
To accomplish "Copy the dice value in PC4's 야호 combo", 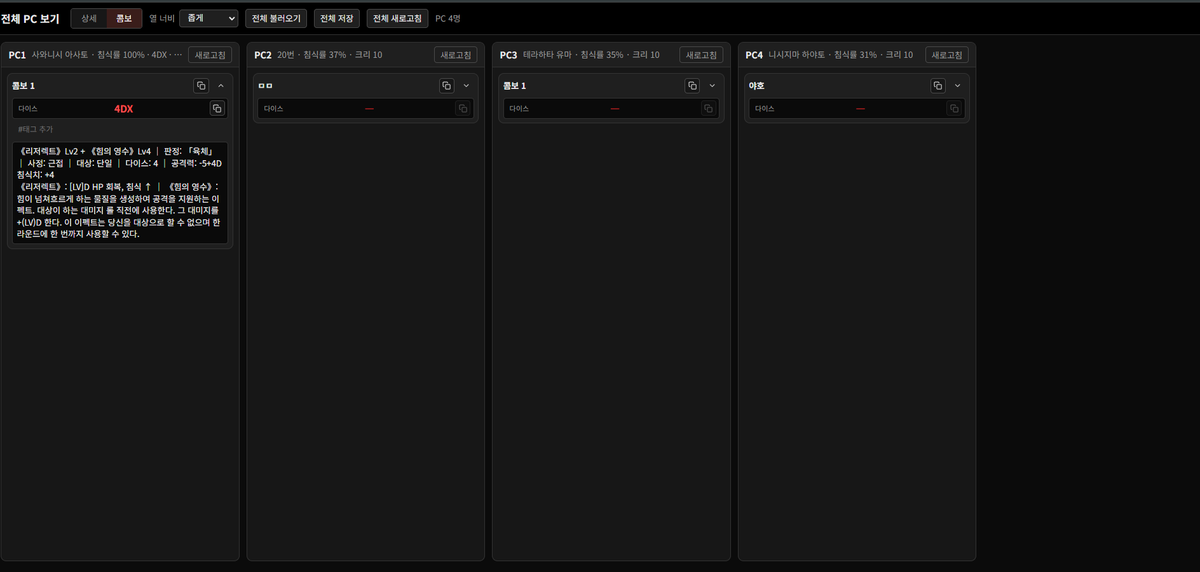I will coord(954,108).
